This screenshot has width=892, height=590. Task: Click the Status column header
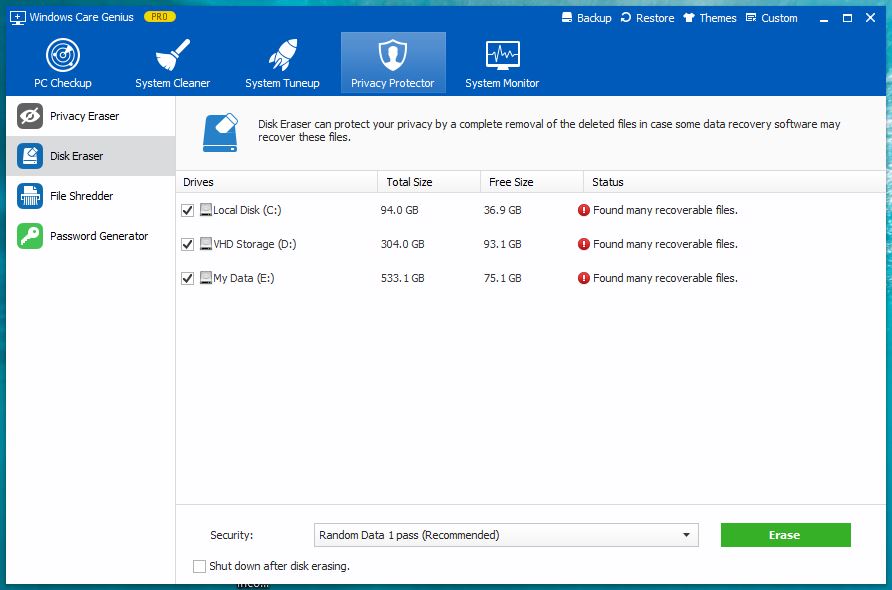click(734, 182)
